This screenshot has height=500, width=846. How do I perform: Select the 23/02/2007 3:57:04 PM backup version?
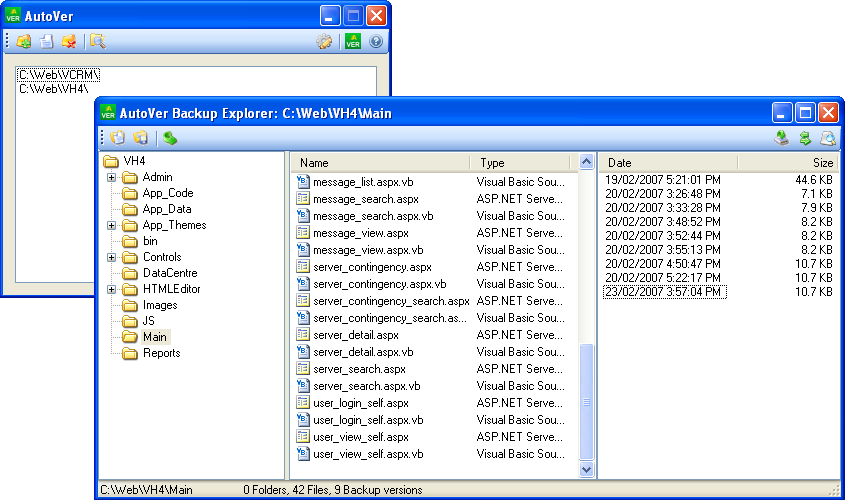tap(665, 292)
